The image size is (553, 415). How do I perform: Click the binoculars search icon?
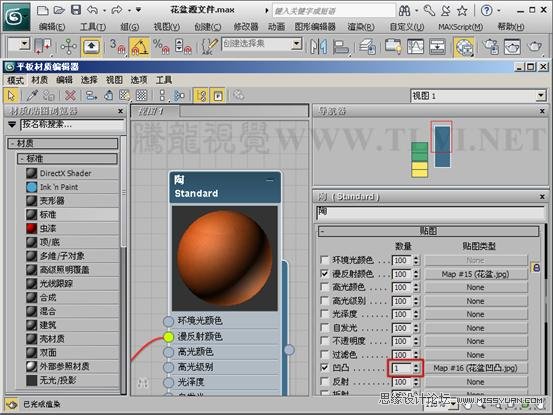pos(405,11)
